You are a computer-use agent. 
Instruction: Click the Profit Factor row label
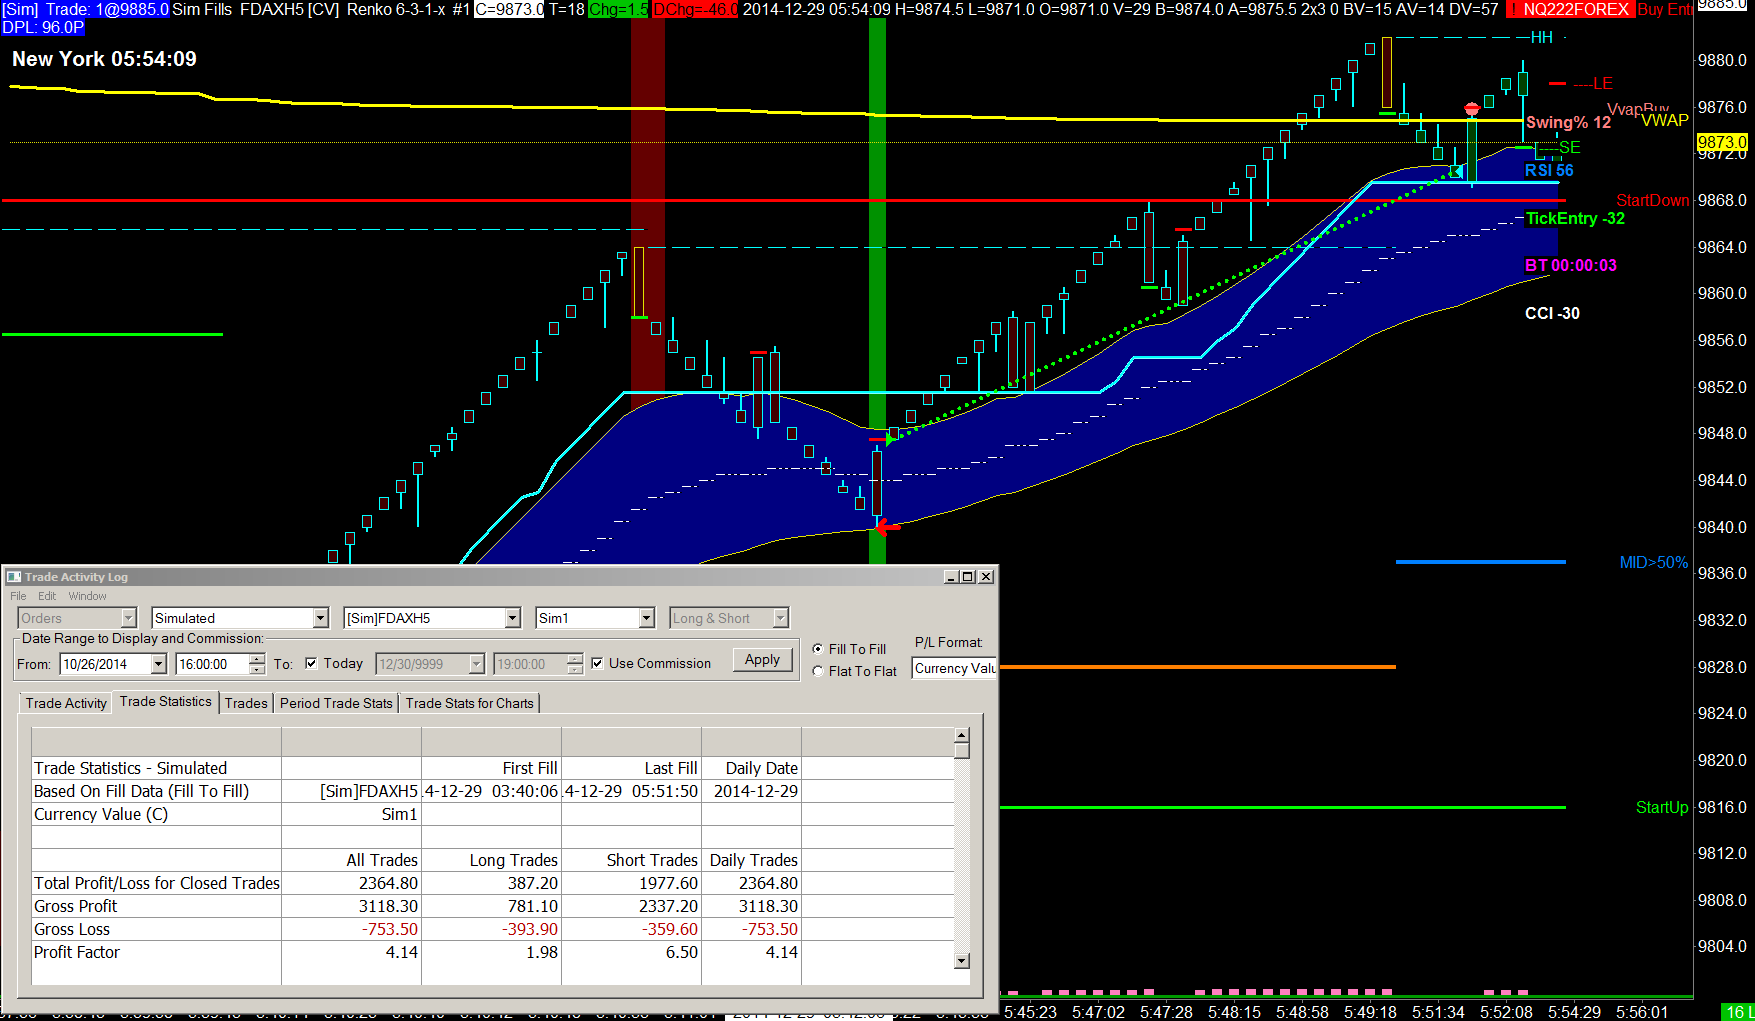coord(77,952)
